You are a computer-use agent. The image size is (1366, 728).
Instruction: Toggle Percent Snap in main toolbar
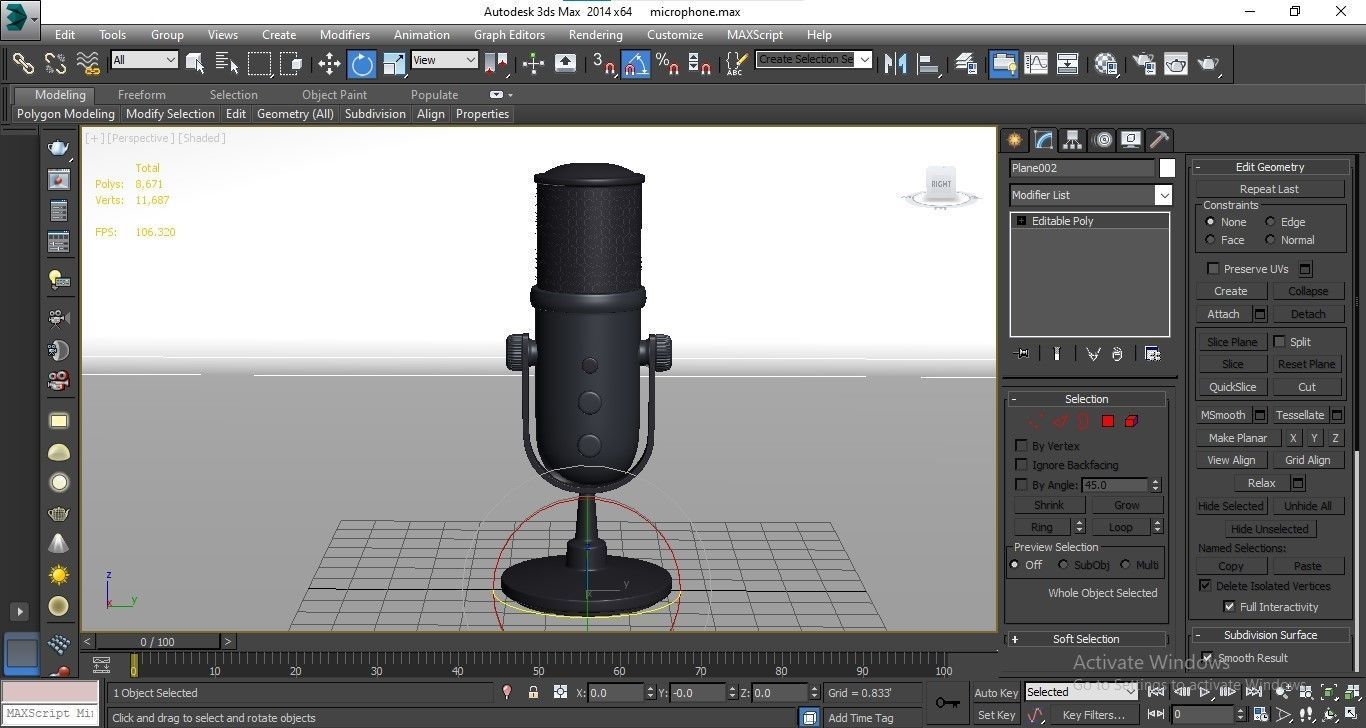pyautogui.click(x=667, y=64)
